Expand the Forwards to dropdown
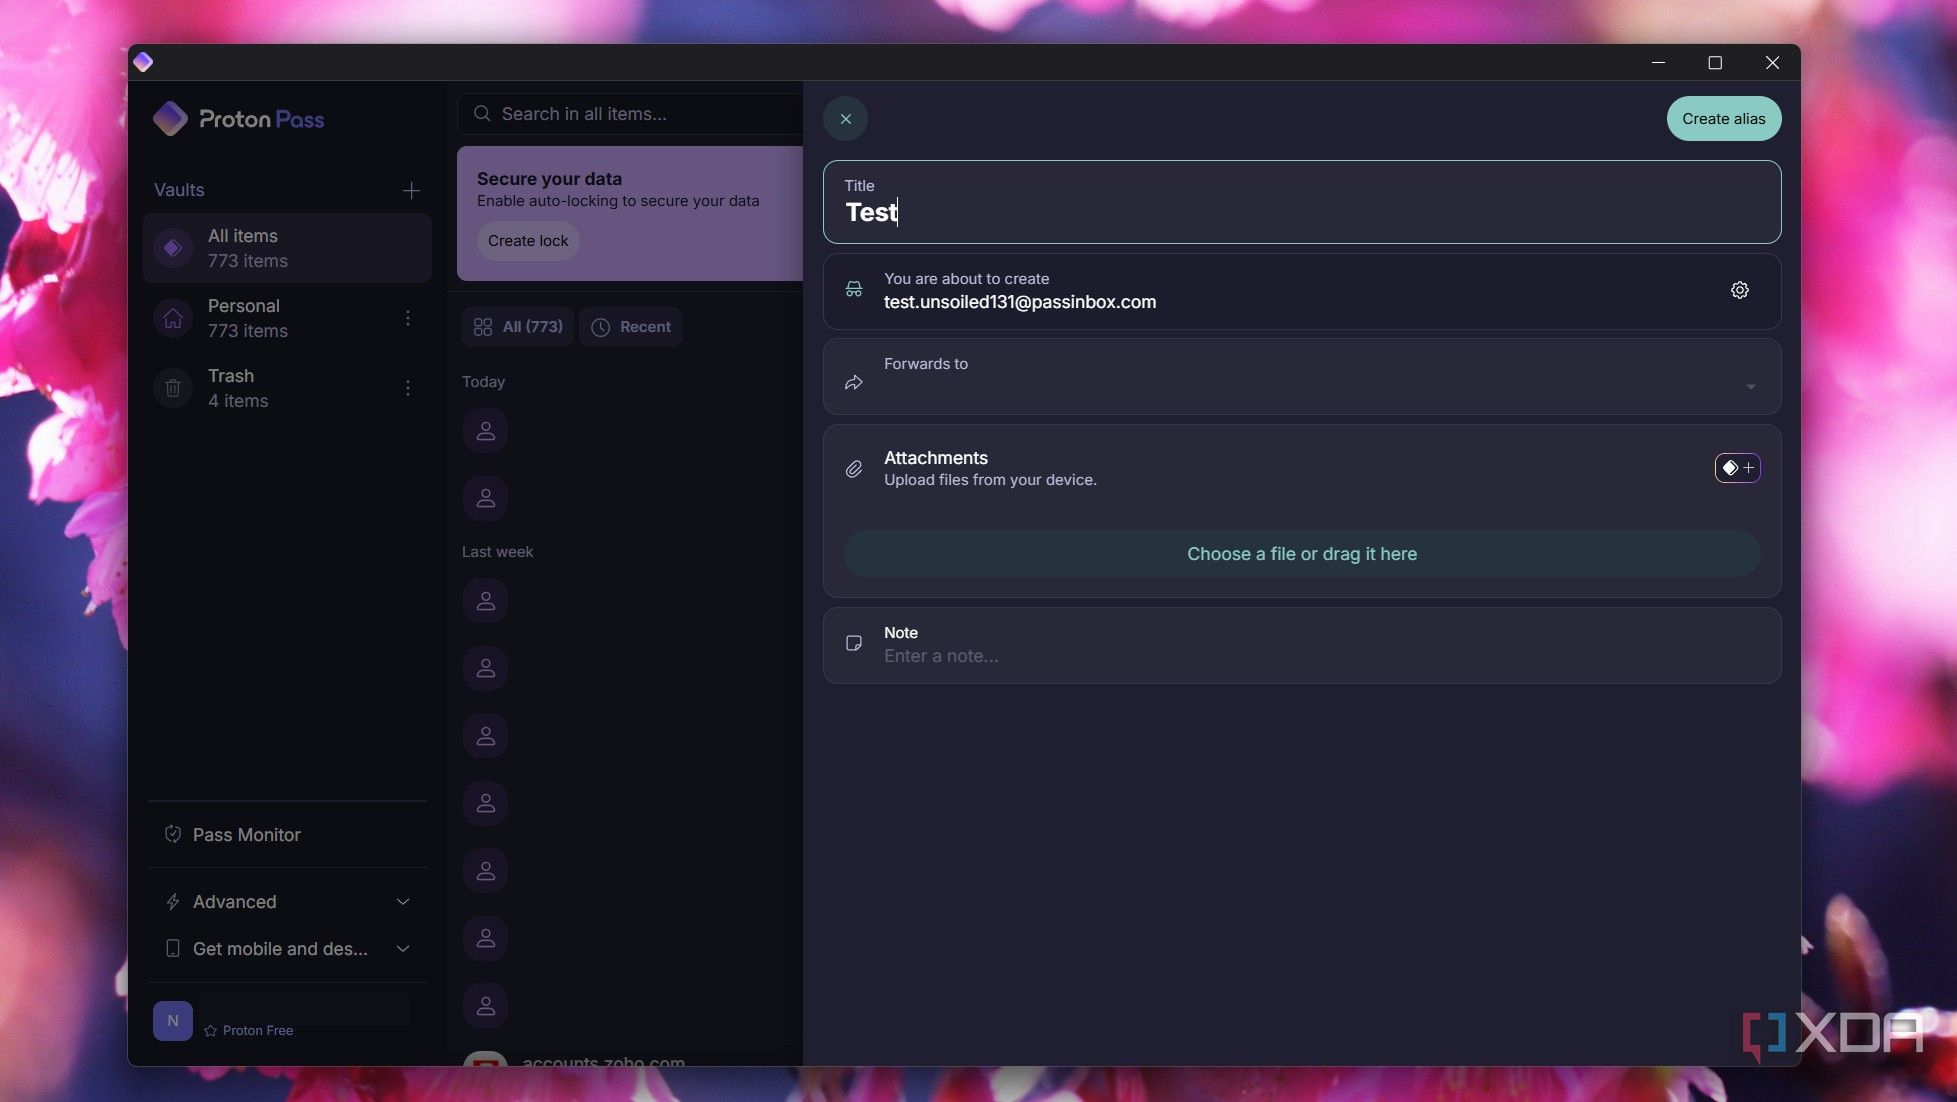The height and width of the screenshot is (1102, 1957). pos(1301,377)
